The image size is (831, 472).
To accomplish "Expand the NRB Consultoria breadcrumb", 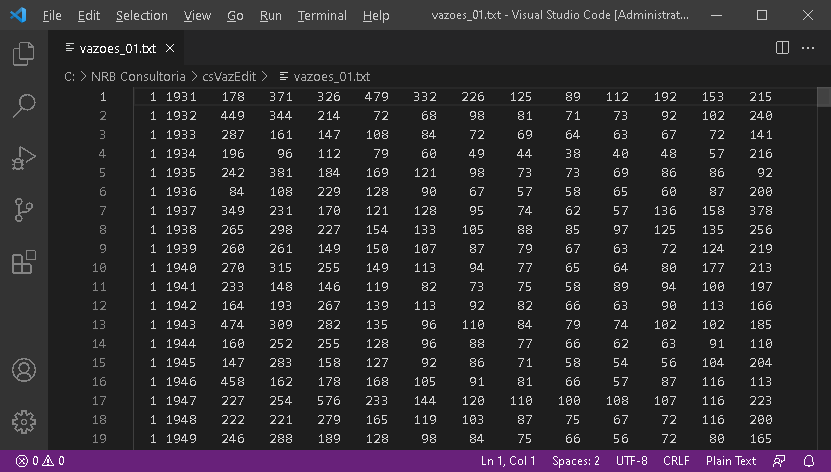I will [x=138, y=76].
